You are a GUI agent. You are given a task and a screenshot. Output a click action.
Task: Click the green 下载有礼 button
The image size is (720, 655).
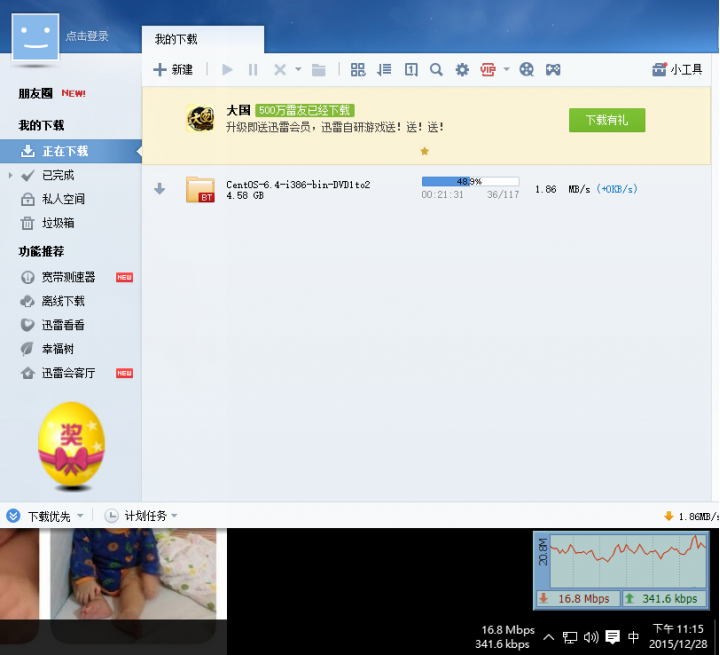point(607,120)
